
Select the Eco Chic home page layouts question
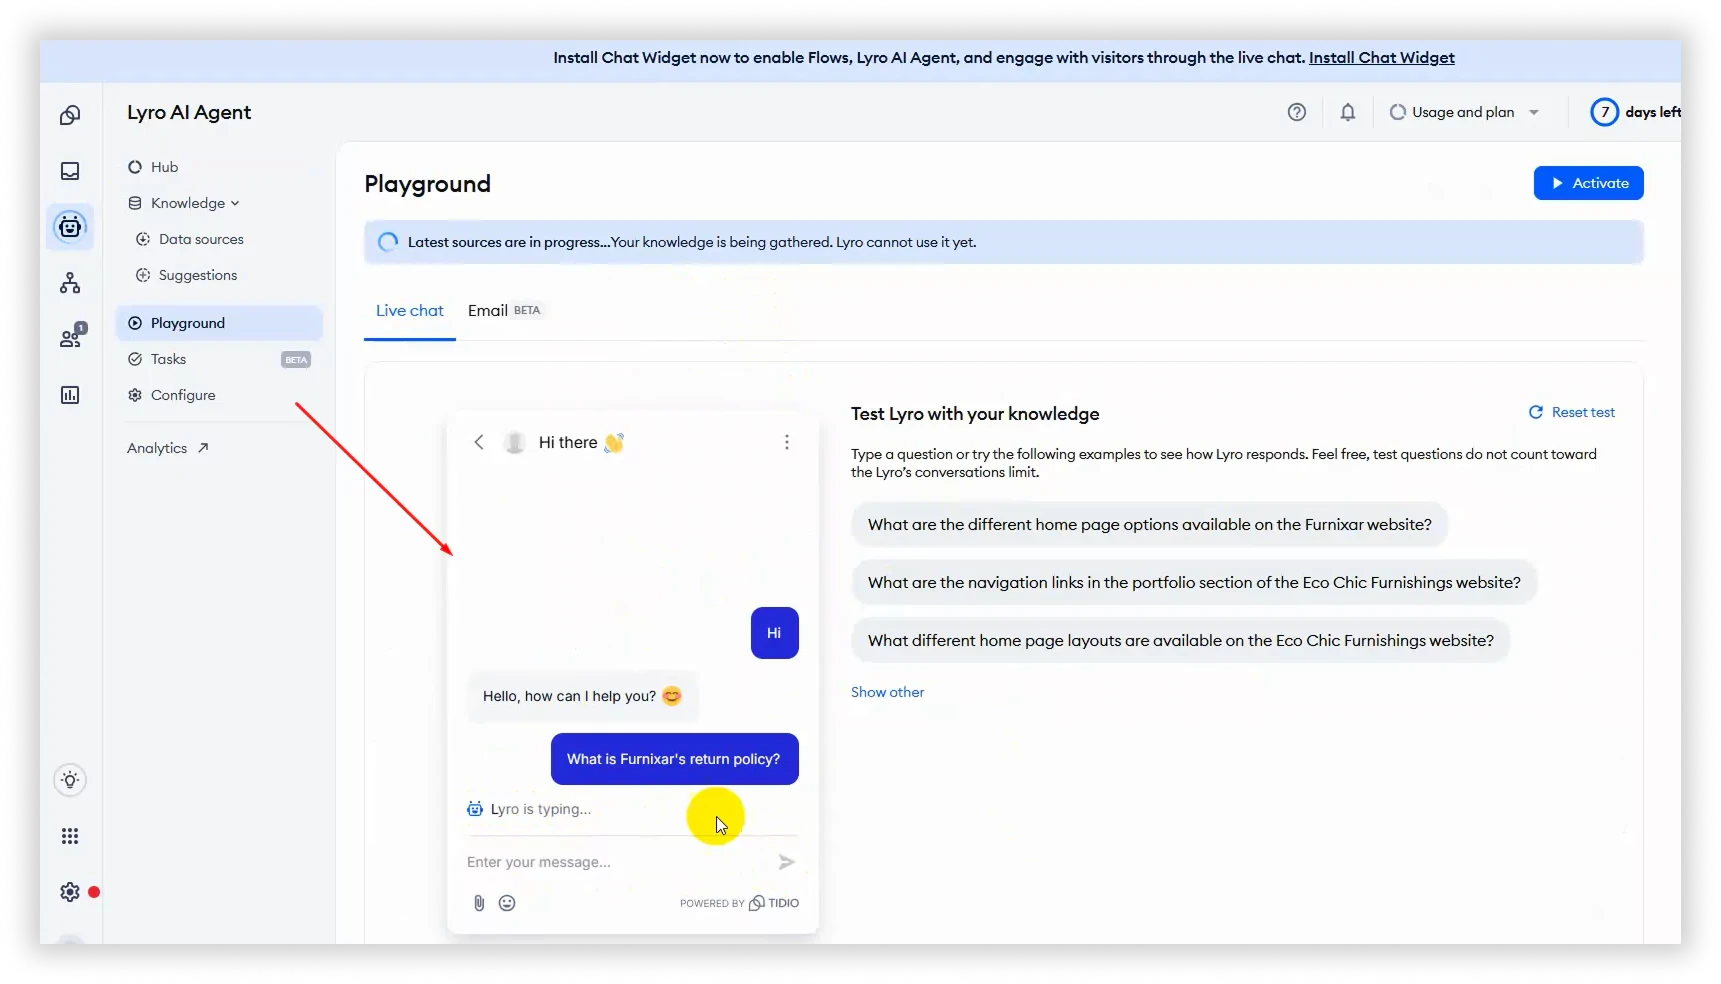1180,641
